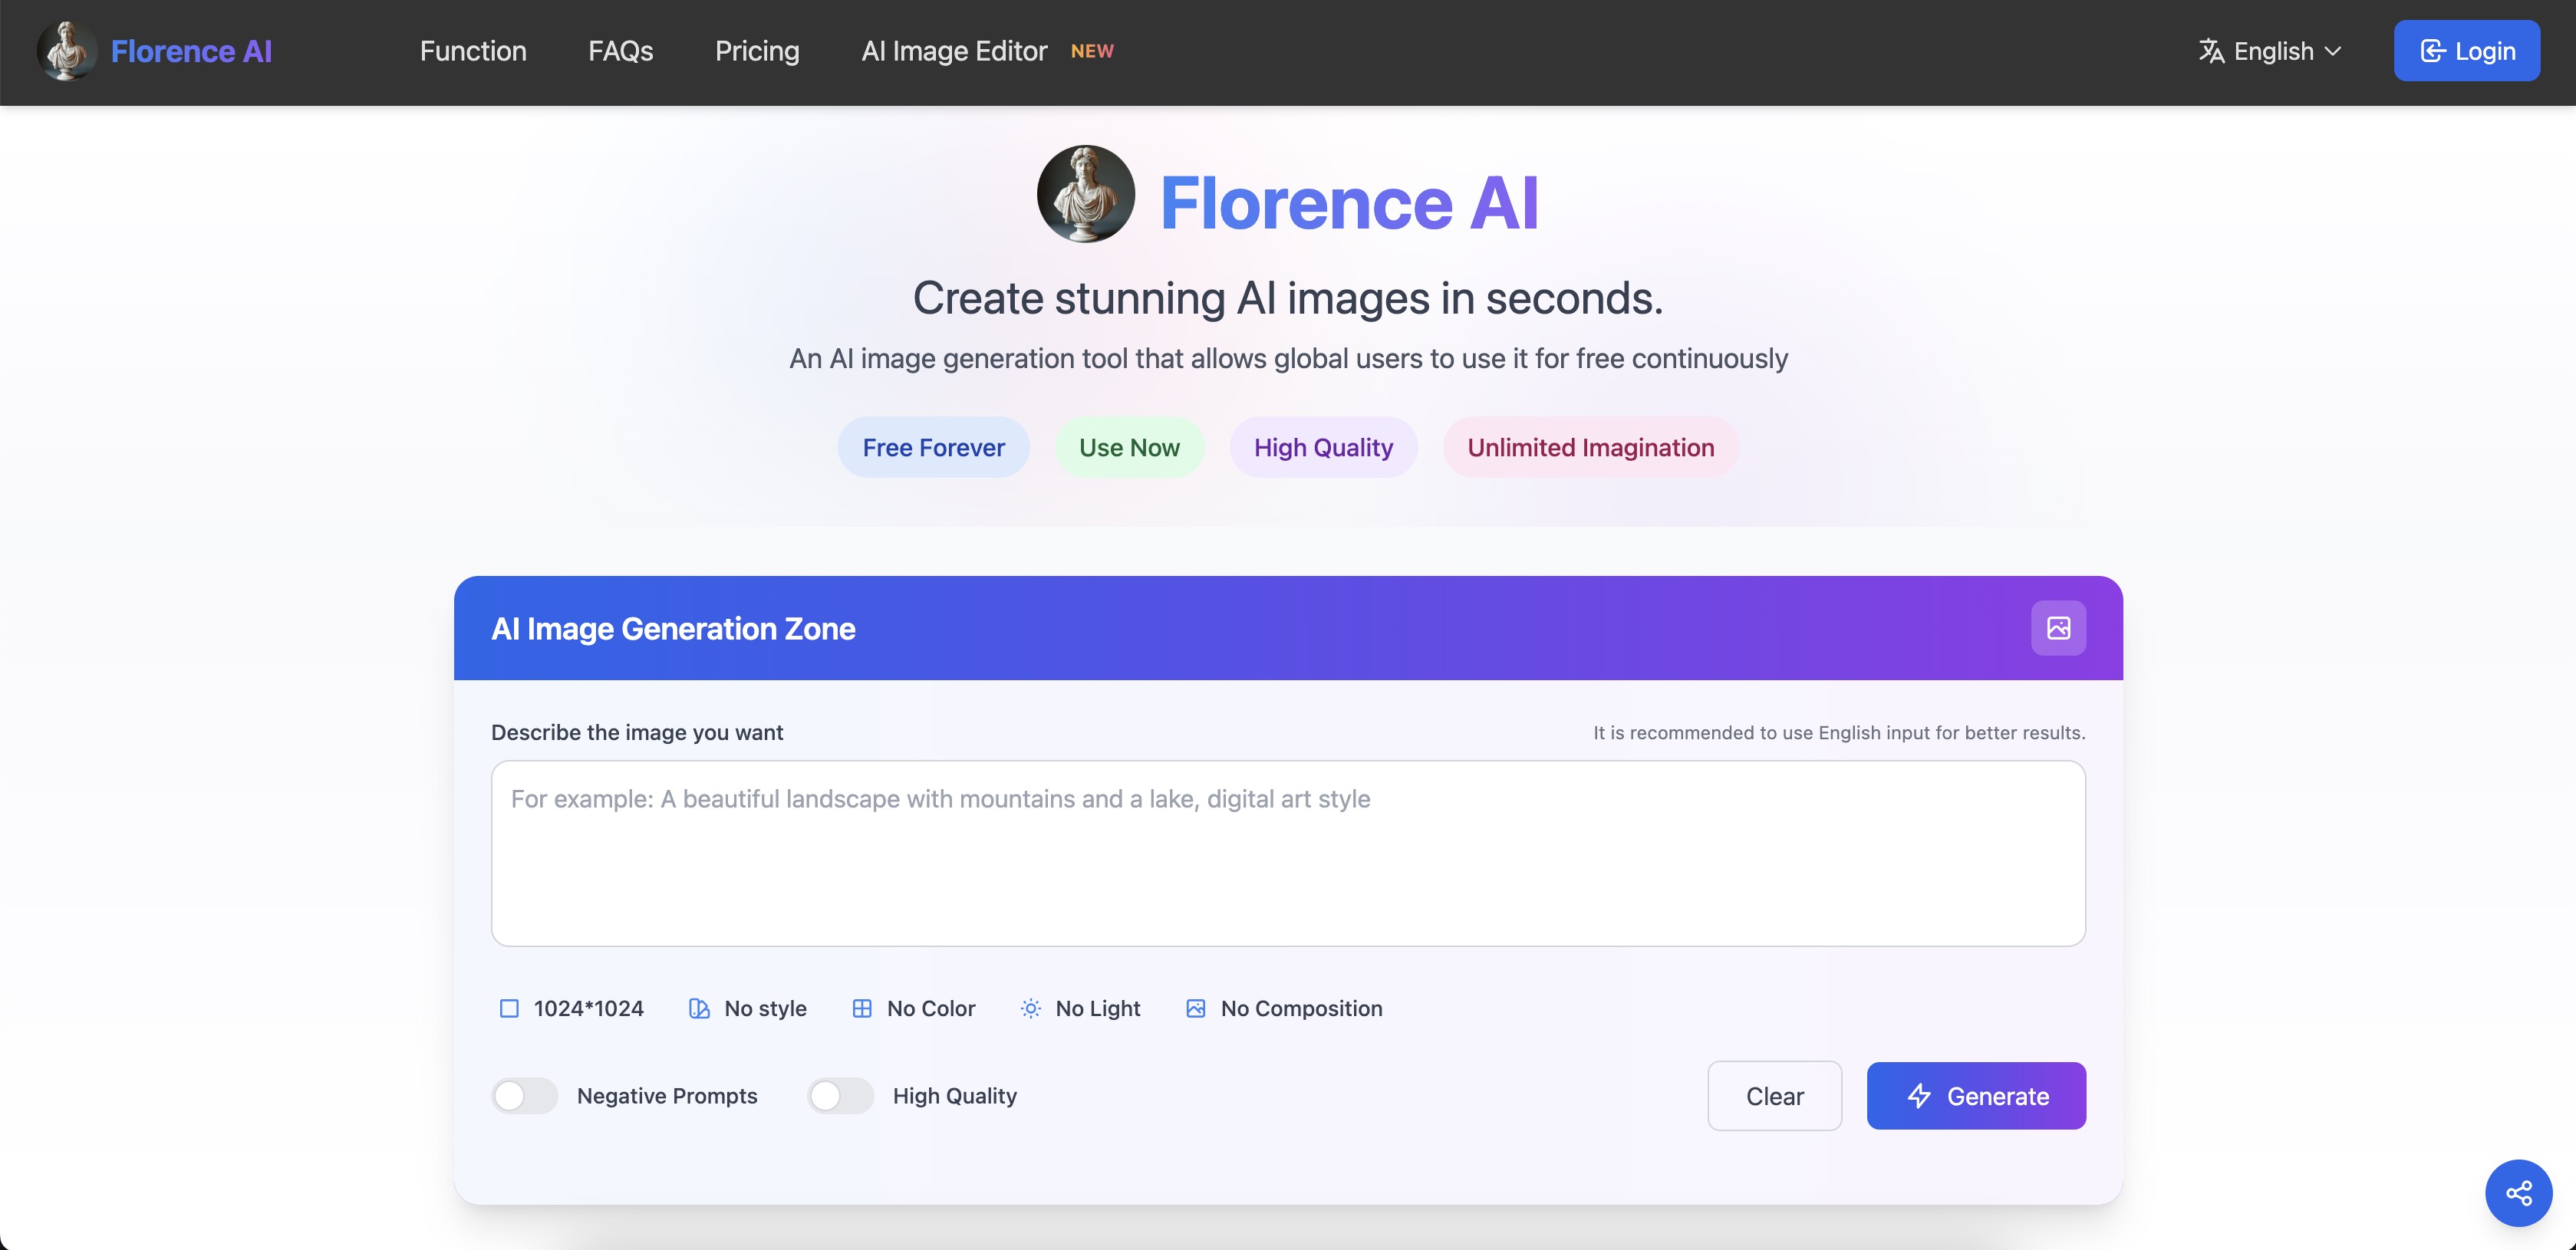
Task: Click the Unlimited Imagination pill
Action: point(1590,447)
